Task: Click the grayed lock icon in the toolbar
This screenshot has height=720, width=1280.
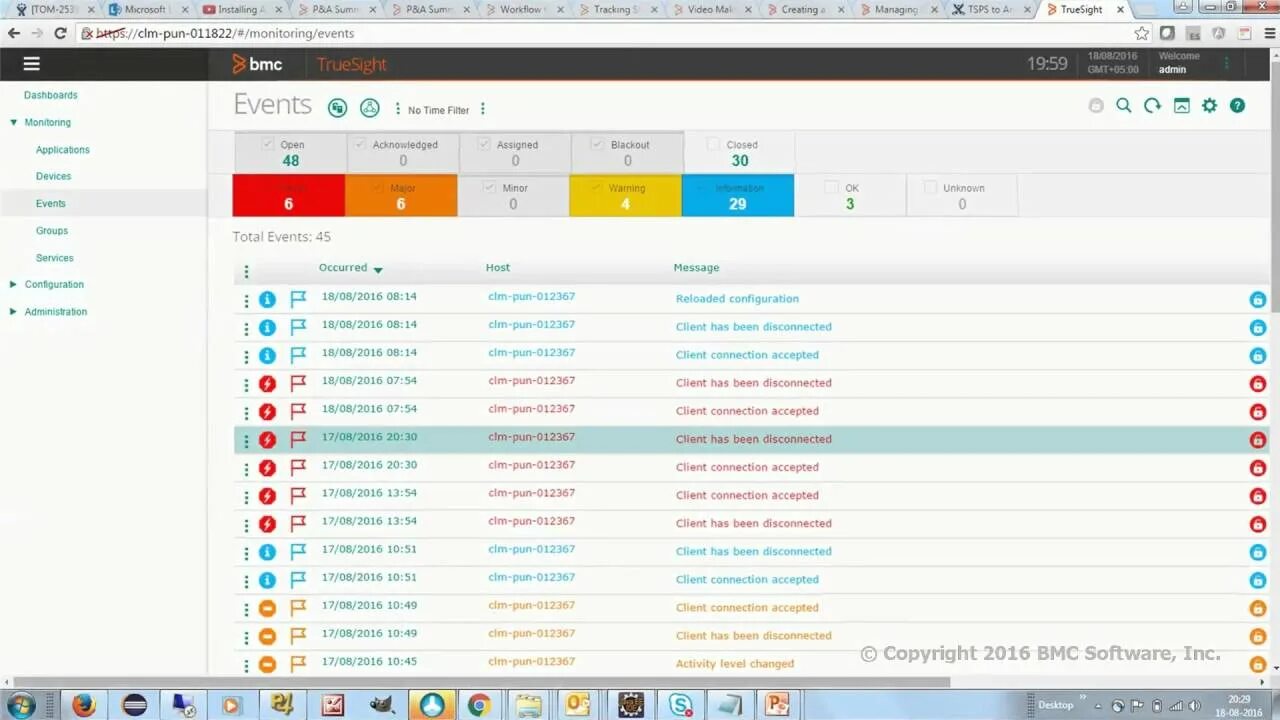Action: click(x=1096, y=106)
